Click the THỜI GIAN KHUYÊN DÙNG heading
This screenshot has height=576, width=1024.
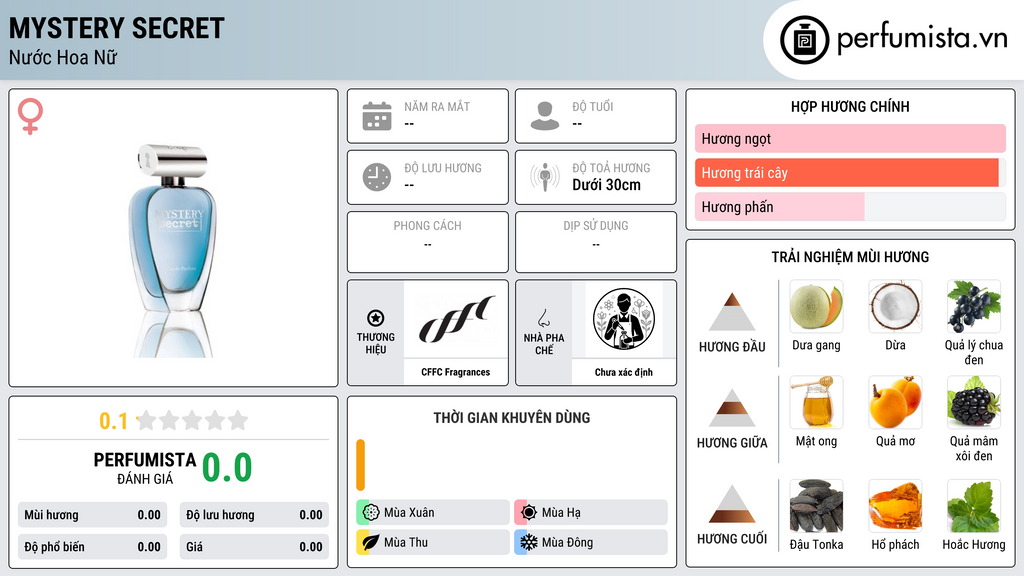pos(512,417)
